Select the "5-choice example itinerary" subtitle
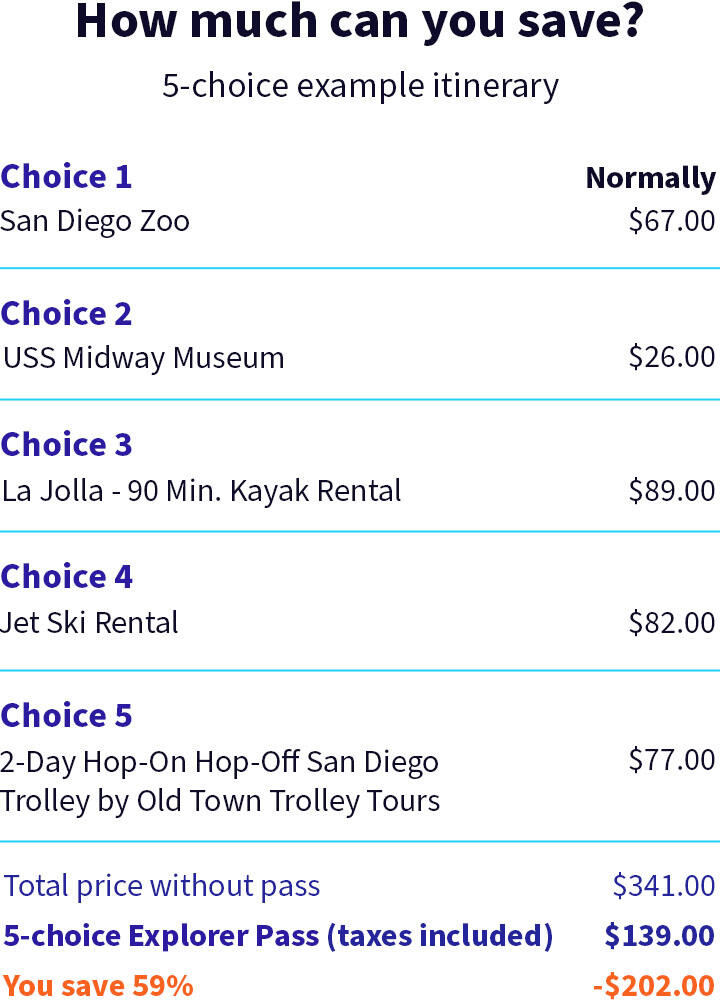The image size is (720, 1003). (360, 86)
